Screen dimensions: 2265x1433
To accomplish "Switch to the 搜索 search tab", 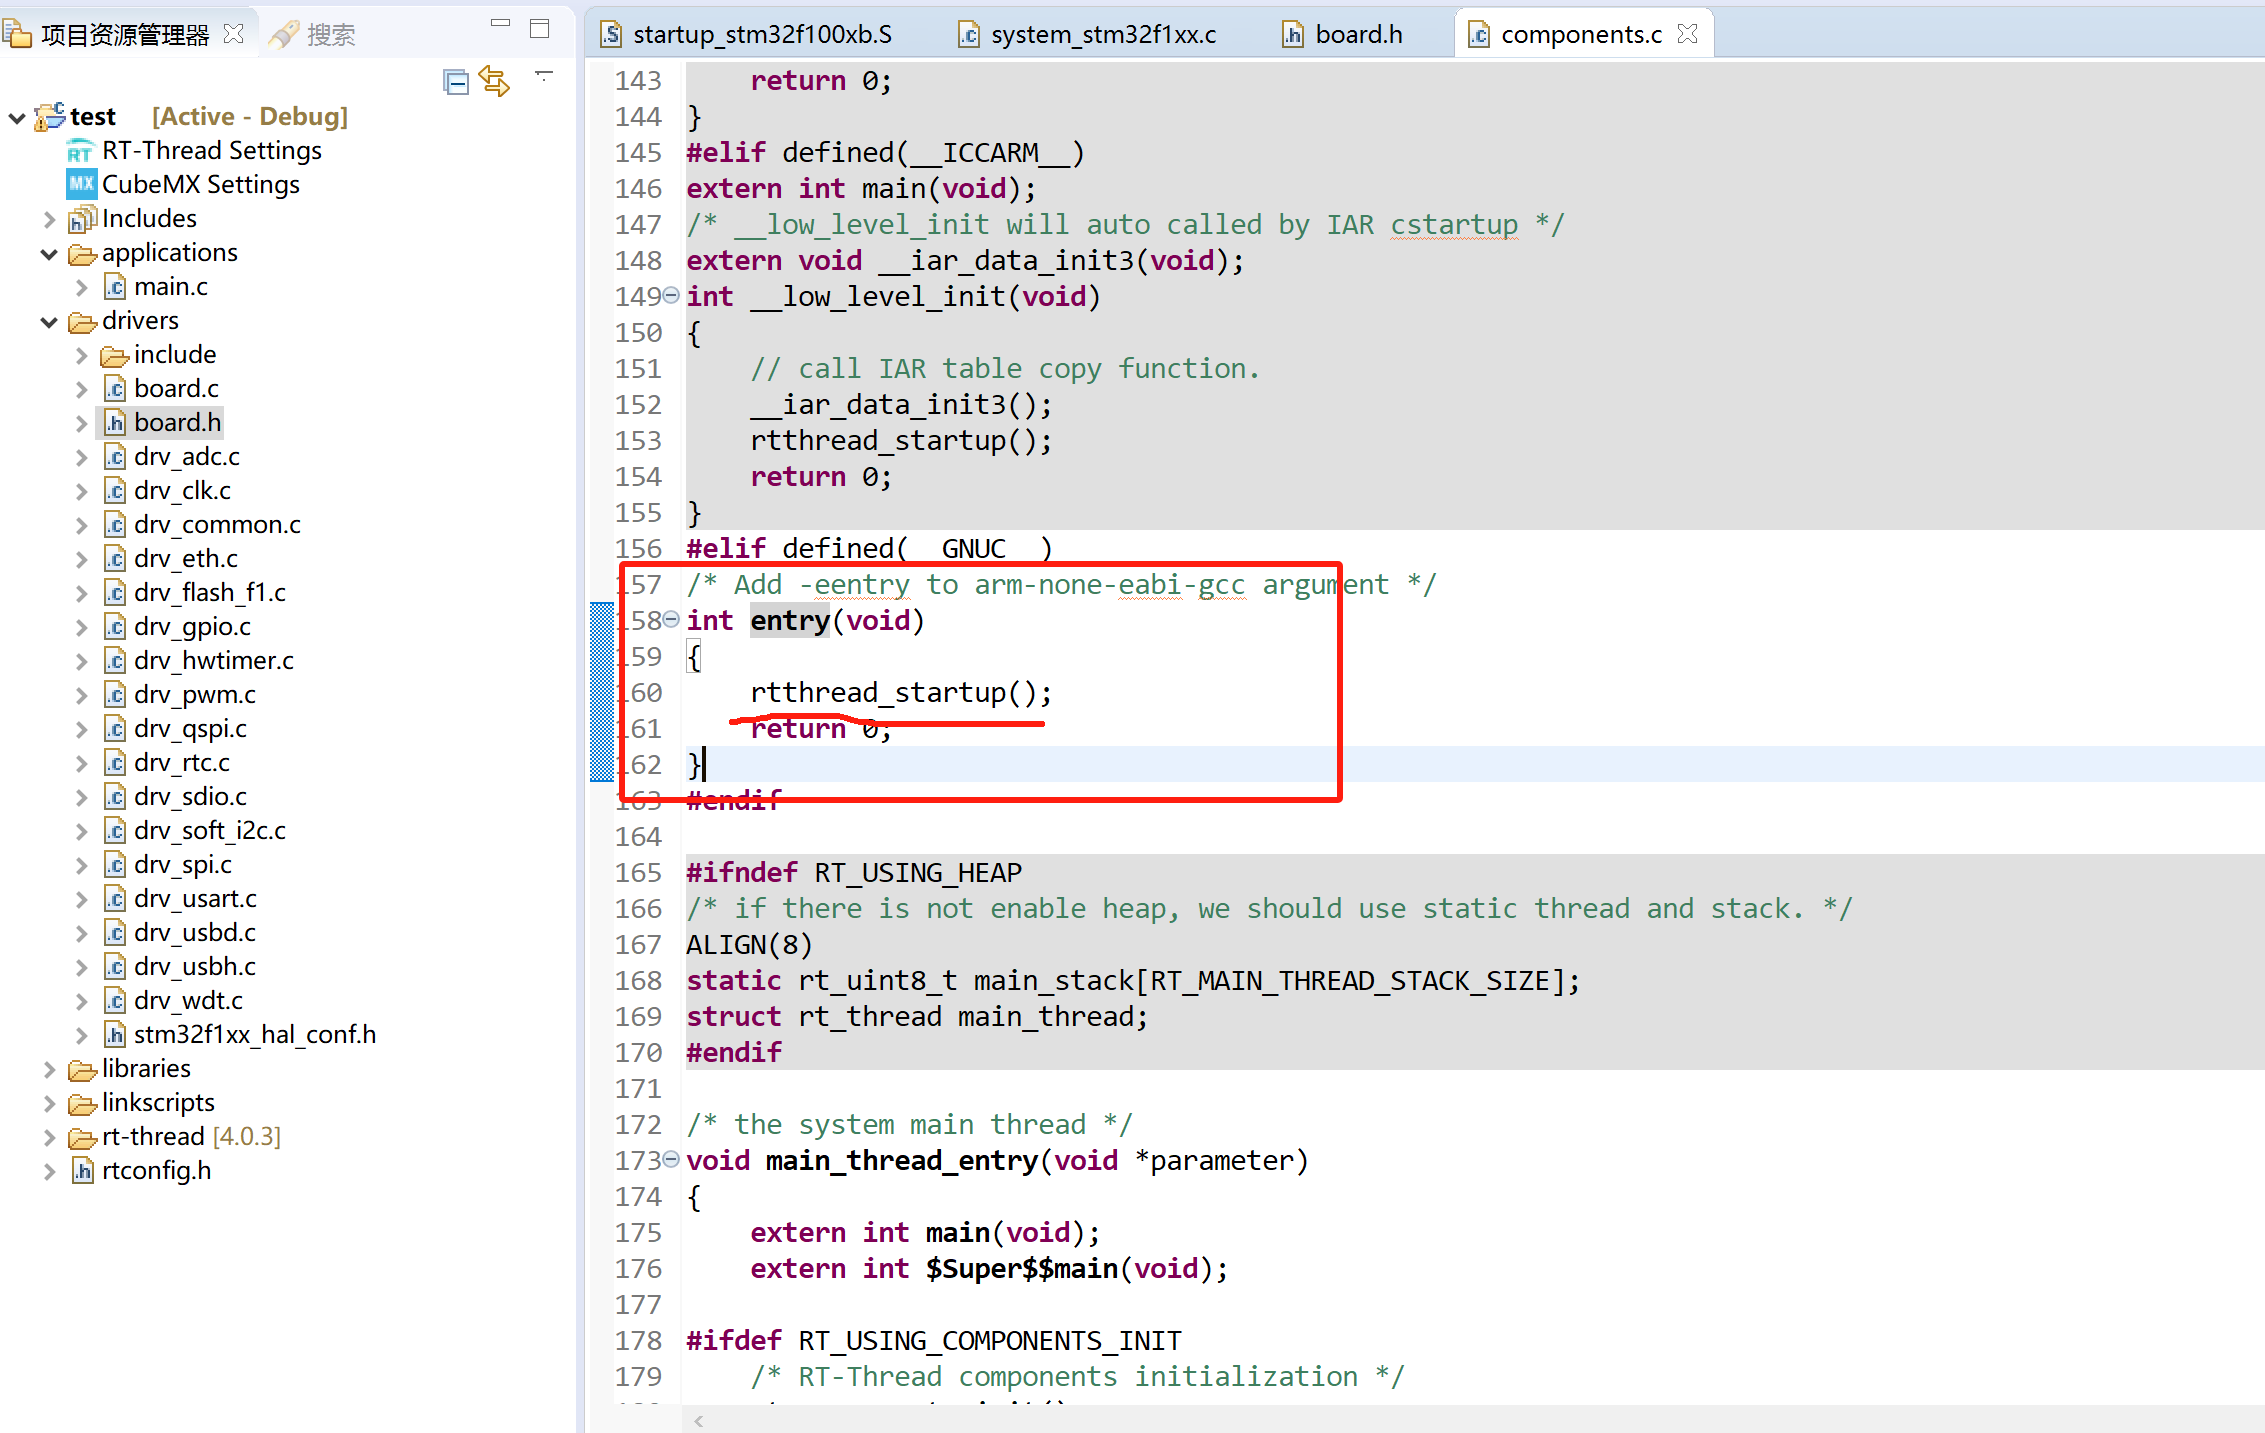I will point(314,35).
